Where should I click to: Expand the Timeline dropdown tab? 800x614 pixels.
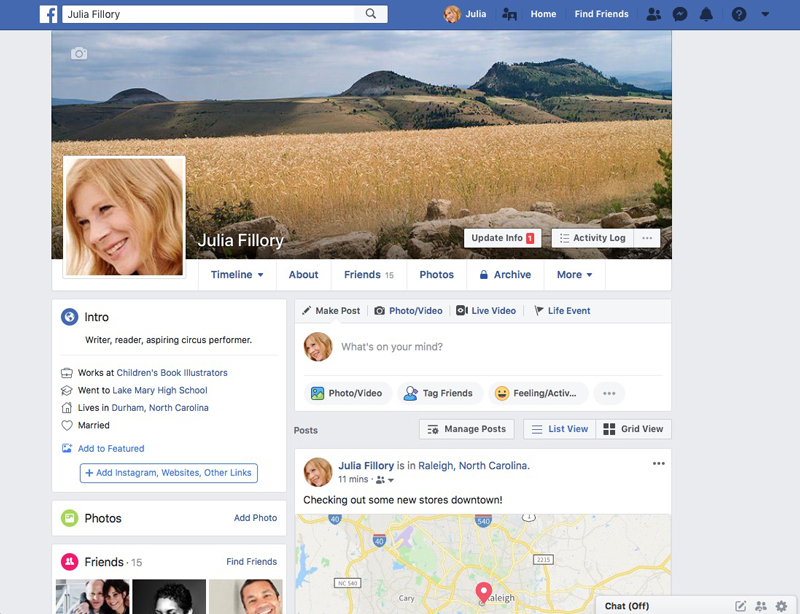[x=237, y=275]
